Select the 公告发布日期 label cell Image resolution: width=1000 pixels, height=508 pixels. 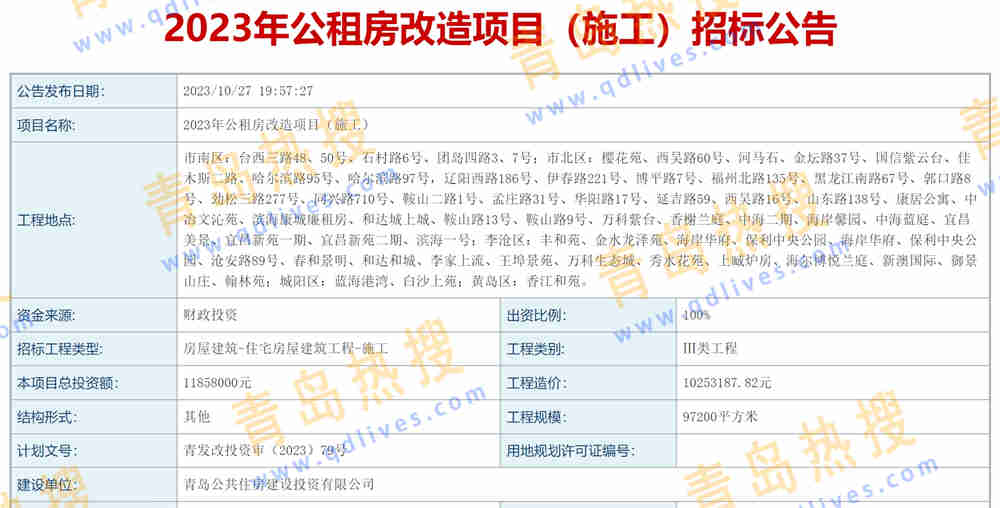(94, 91)
